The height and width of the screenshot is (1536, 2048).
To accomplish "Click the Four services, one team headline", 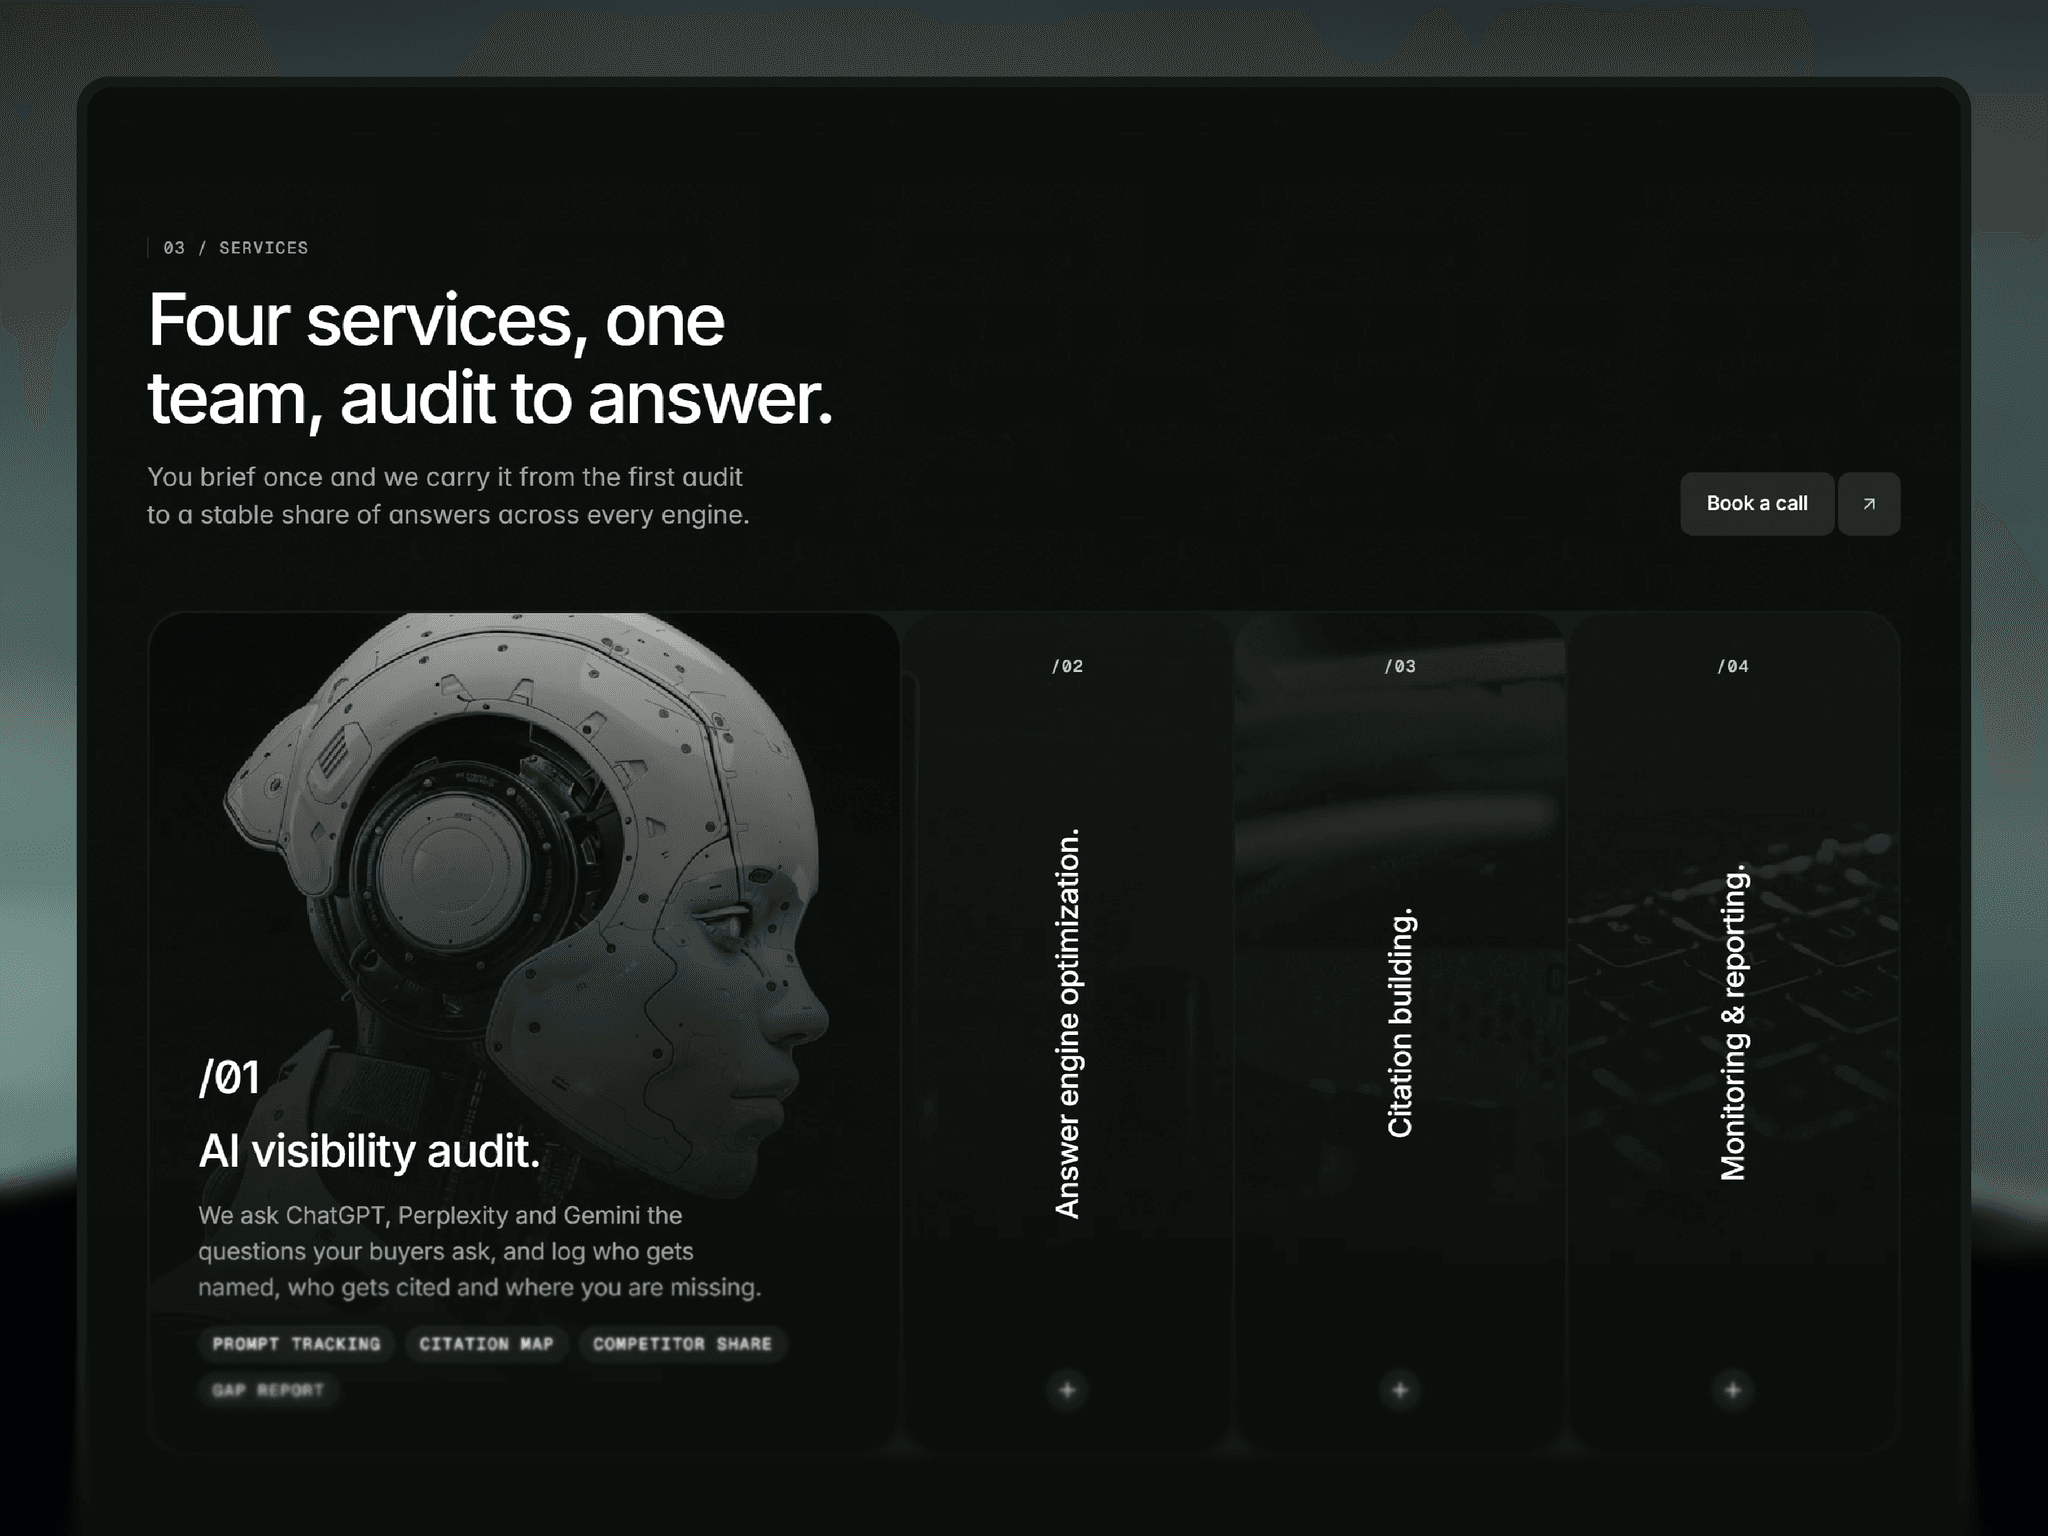I will pos(490,360).
